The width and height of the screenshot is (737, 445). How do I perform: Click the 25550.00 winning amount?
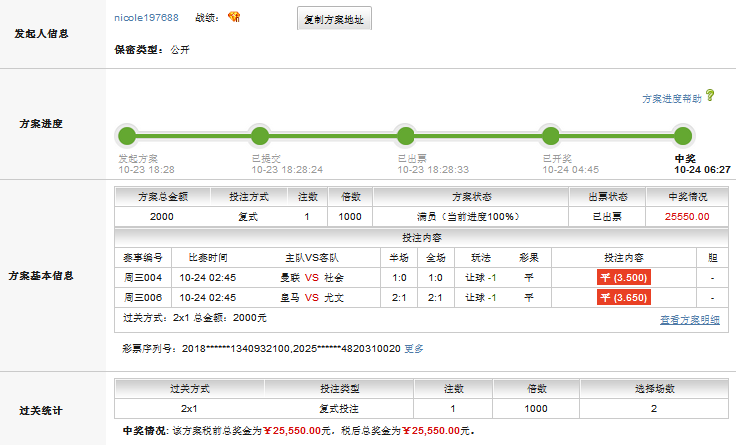686,216
